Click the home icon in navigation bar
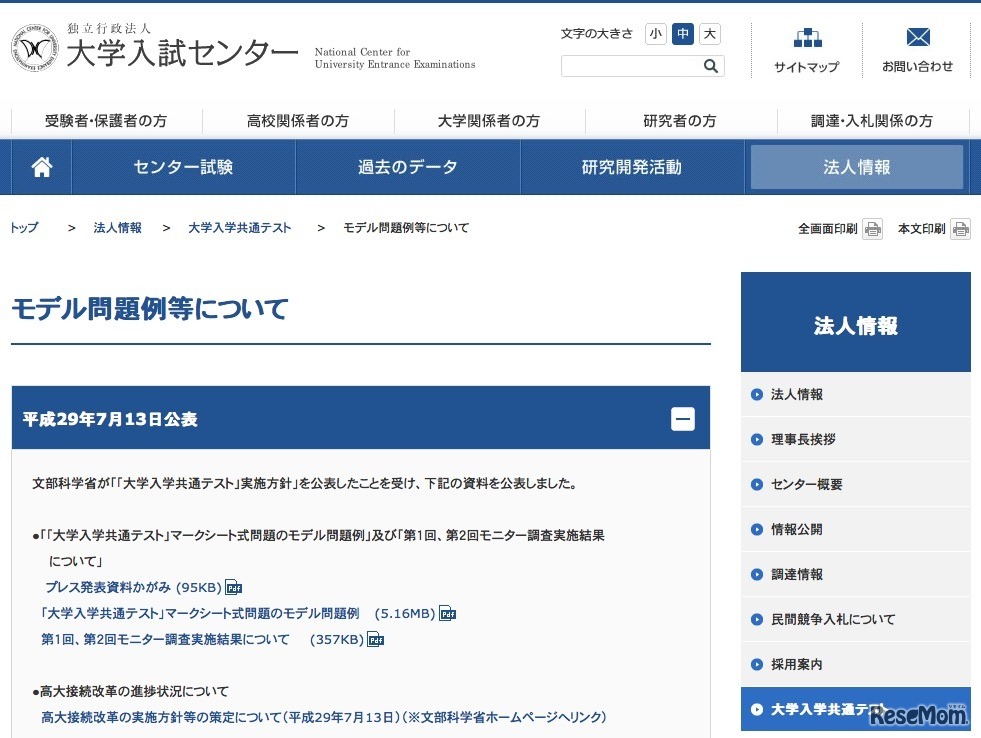 tap(42, 167)
